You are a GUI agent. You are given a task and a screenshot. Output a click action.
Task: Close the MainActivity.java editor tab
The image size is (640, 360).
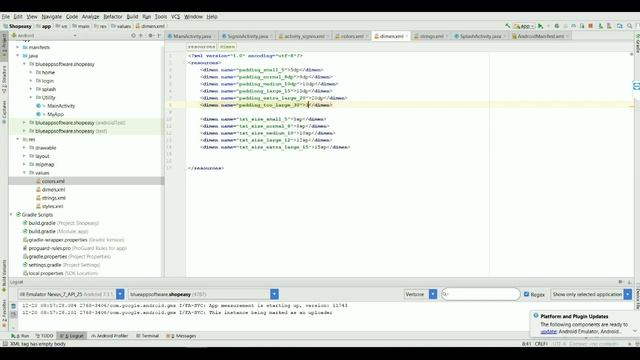215,36
